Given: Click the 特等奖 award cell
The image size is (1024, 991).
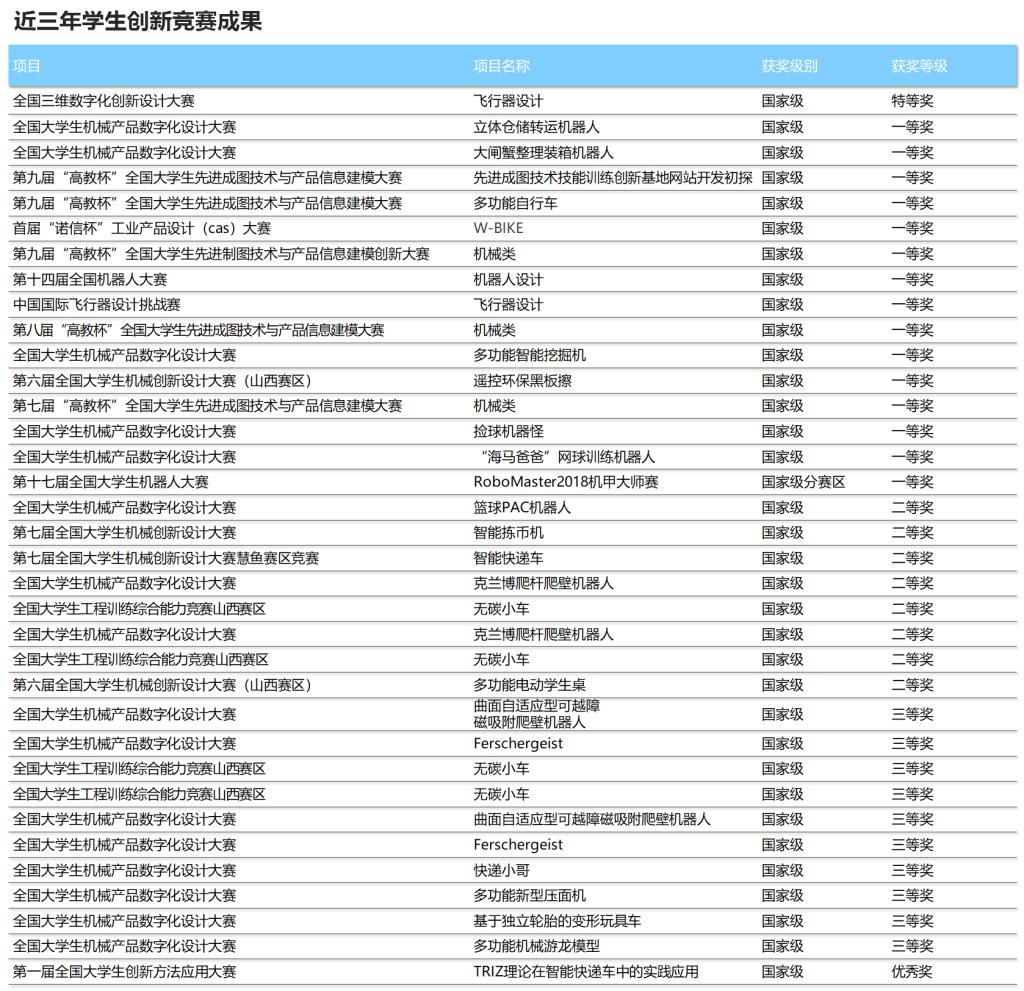Looking at the screenshot, I should (912, 101).
